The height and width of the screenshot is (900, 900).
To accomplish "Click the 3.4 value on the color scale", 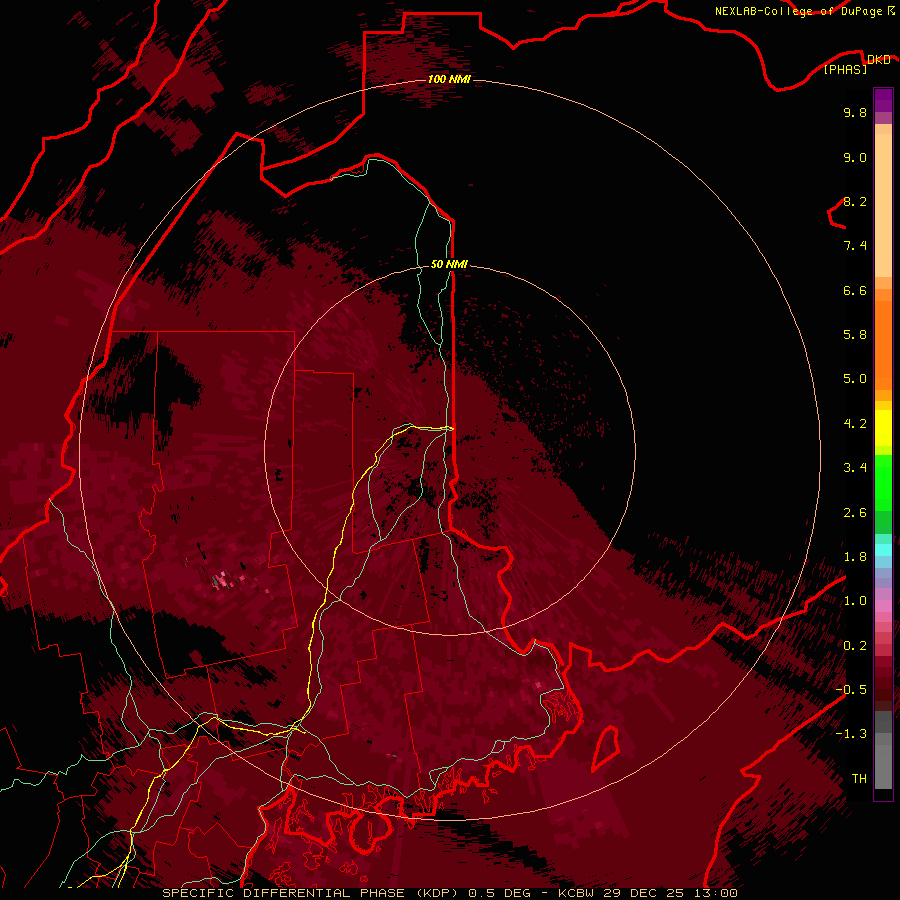I will pos(855,468).
